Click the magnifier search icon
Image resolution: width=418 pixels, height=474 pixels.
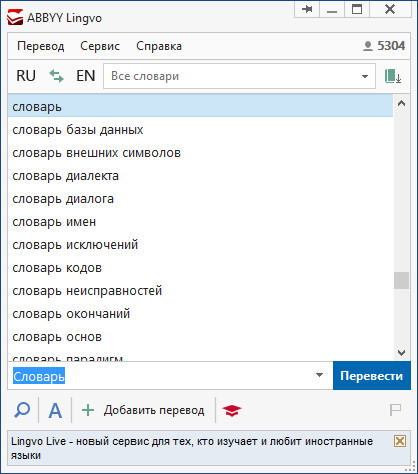22,410
